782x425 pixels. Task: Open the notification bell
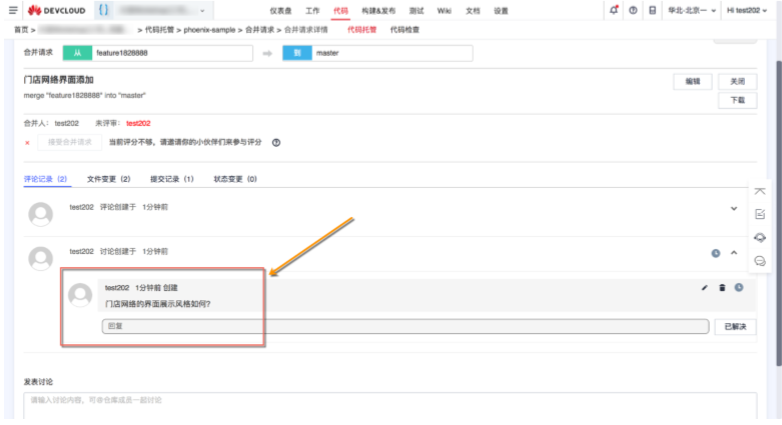[614, 10]
